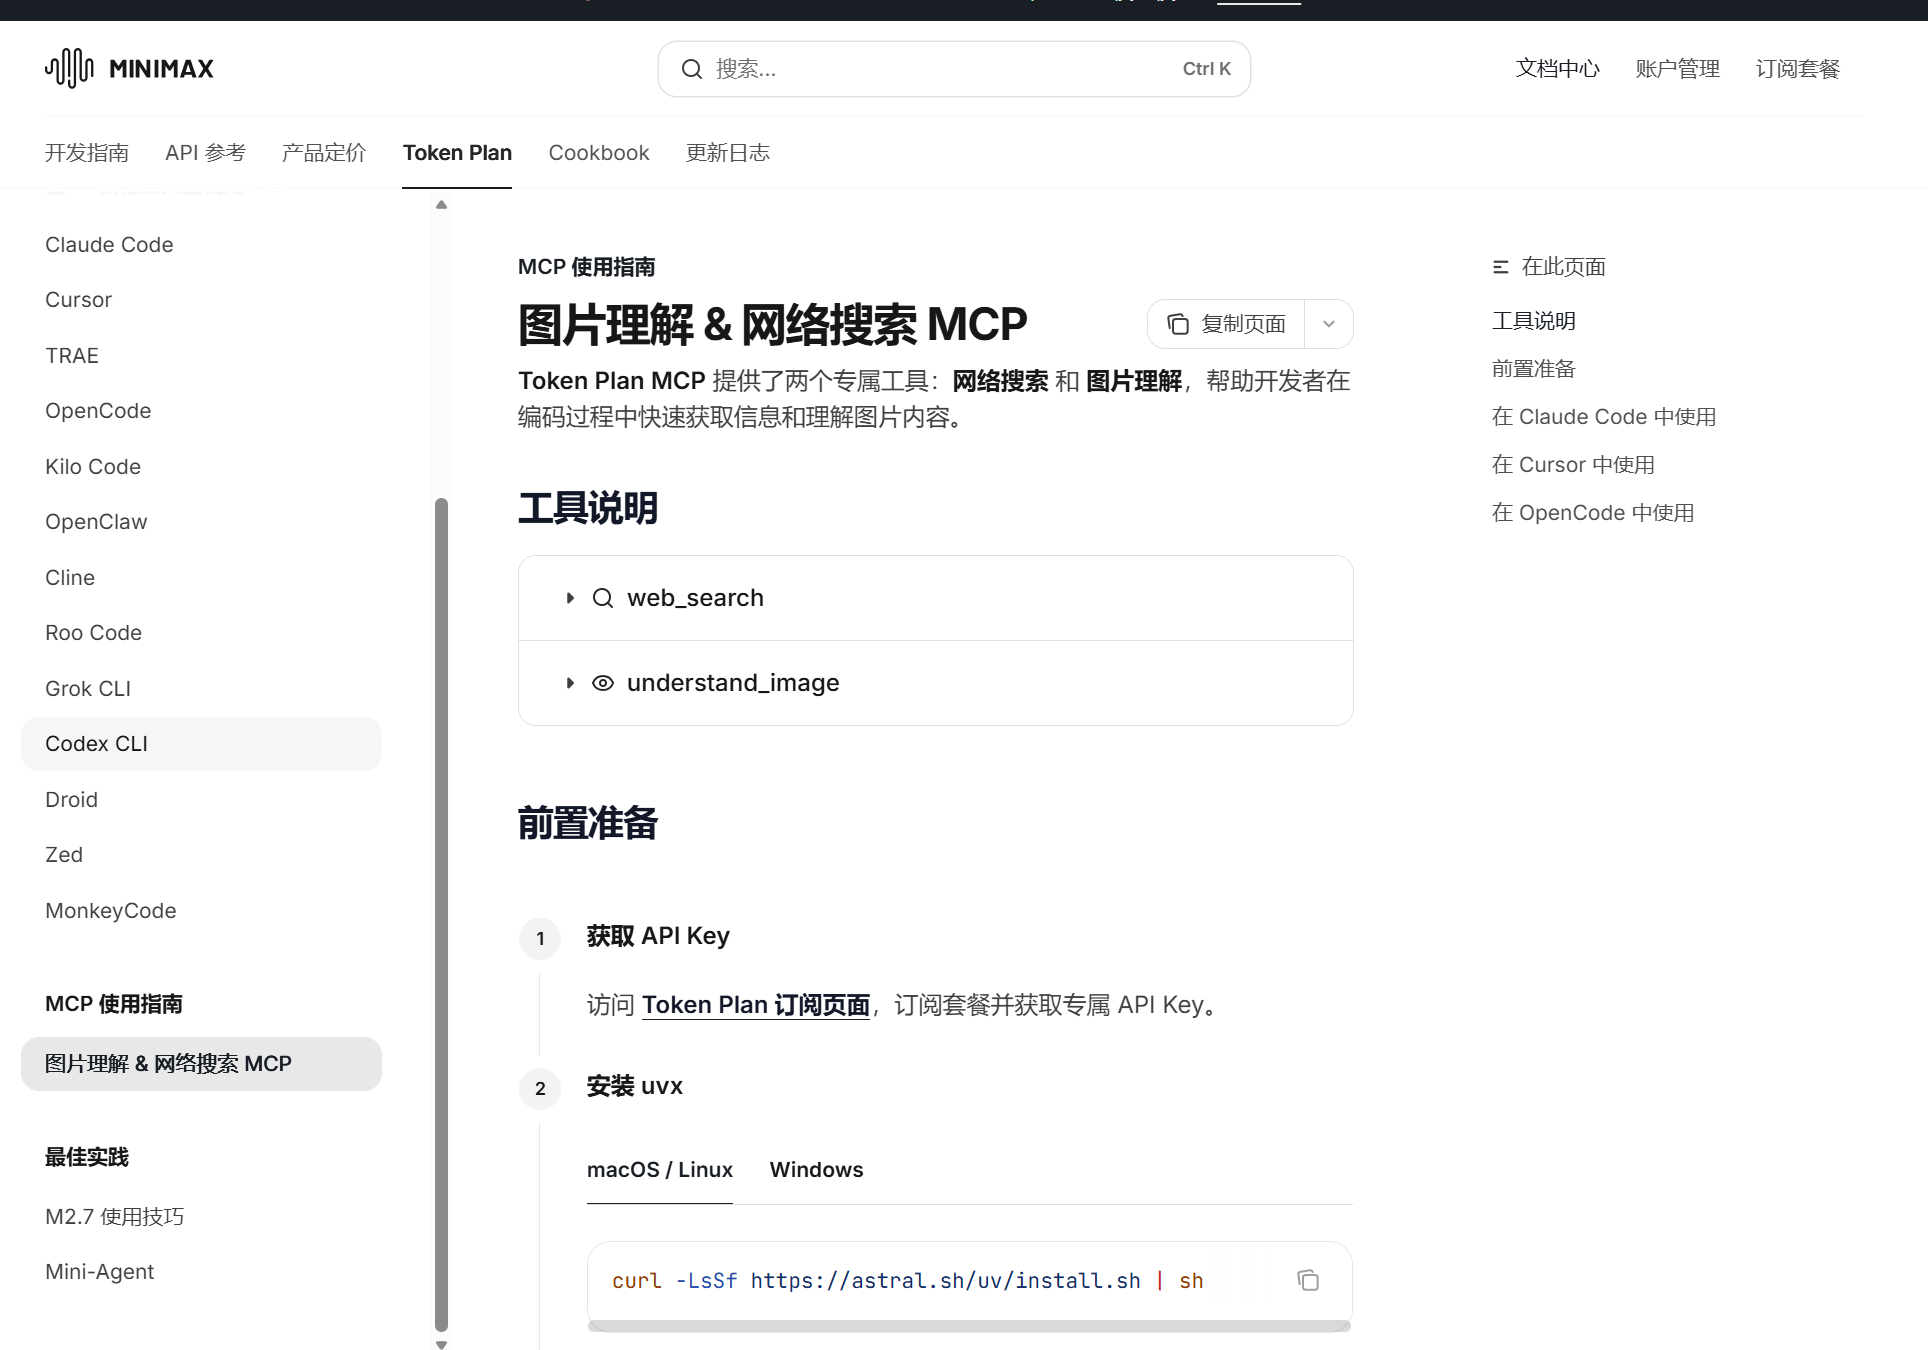This screenshot has width=1928, height=1350.
Task: Open the Codex CLI sidebar page
Action: (96, 744)
